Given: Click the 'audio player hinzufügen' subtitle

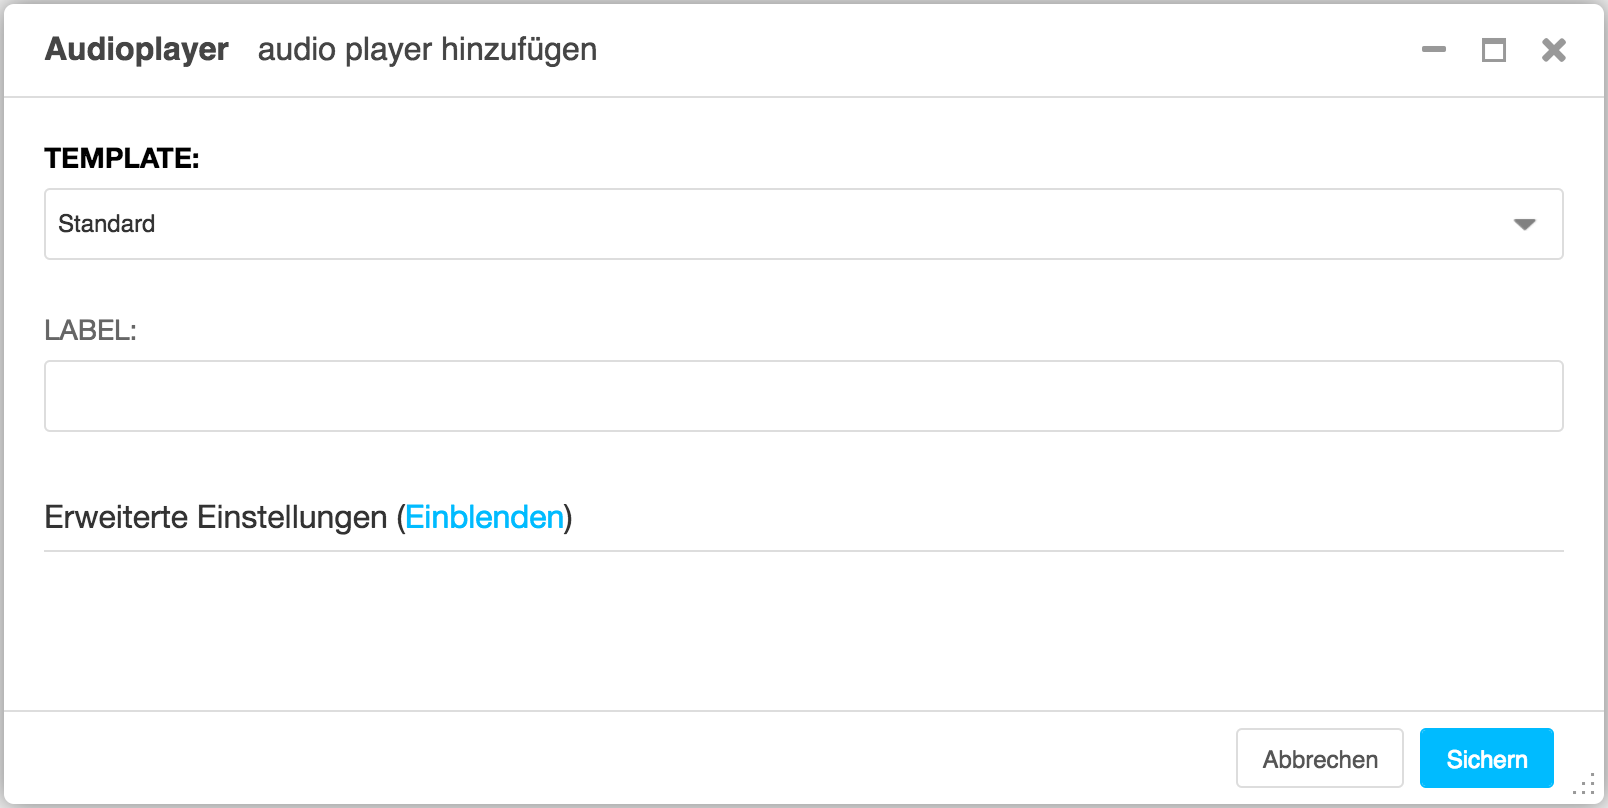Looking at the screenshot, I should (427, 49).
